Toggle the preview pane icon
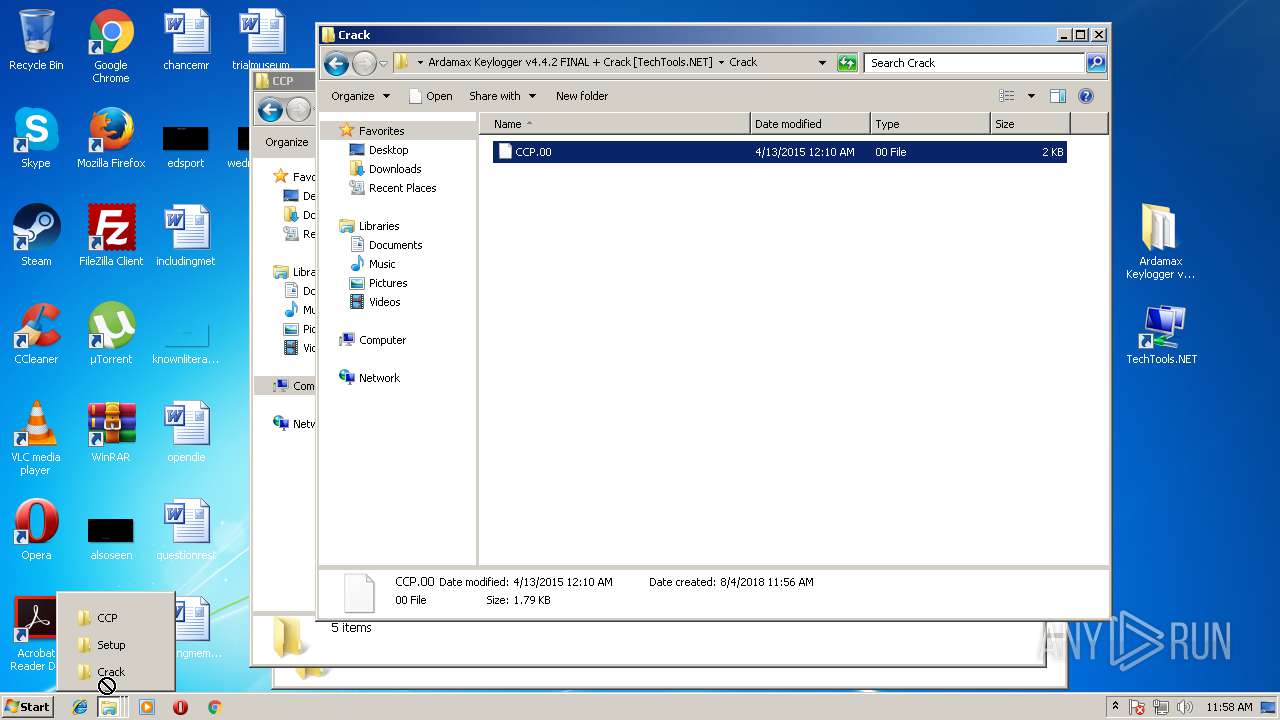 pyautogui.click(x=1058, y=96)
